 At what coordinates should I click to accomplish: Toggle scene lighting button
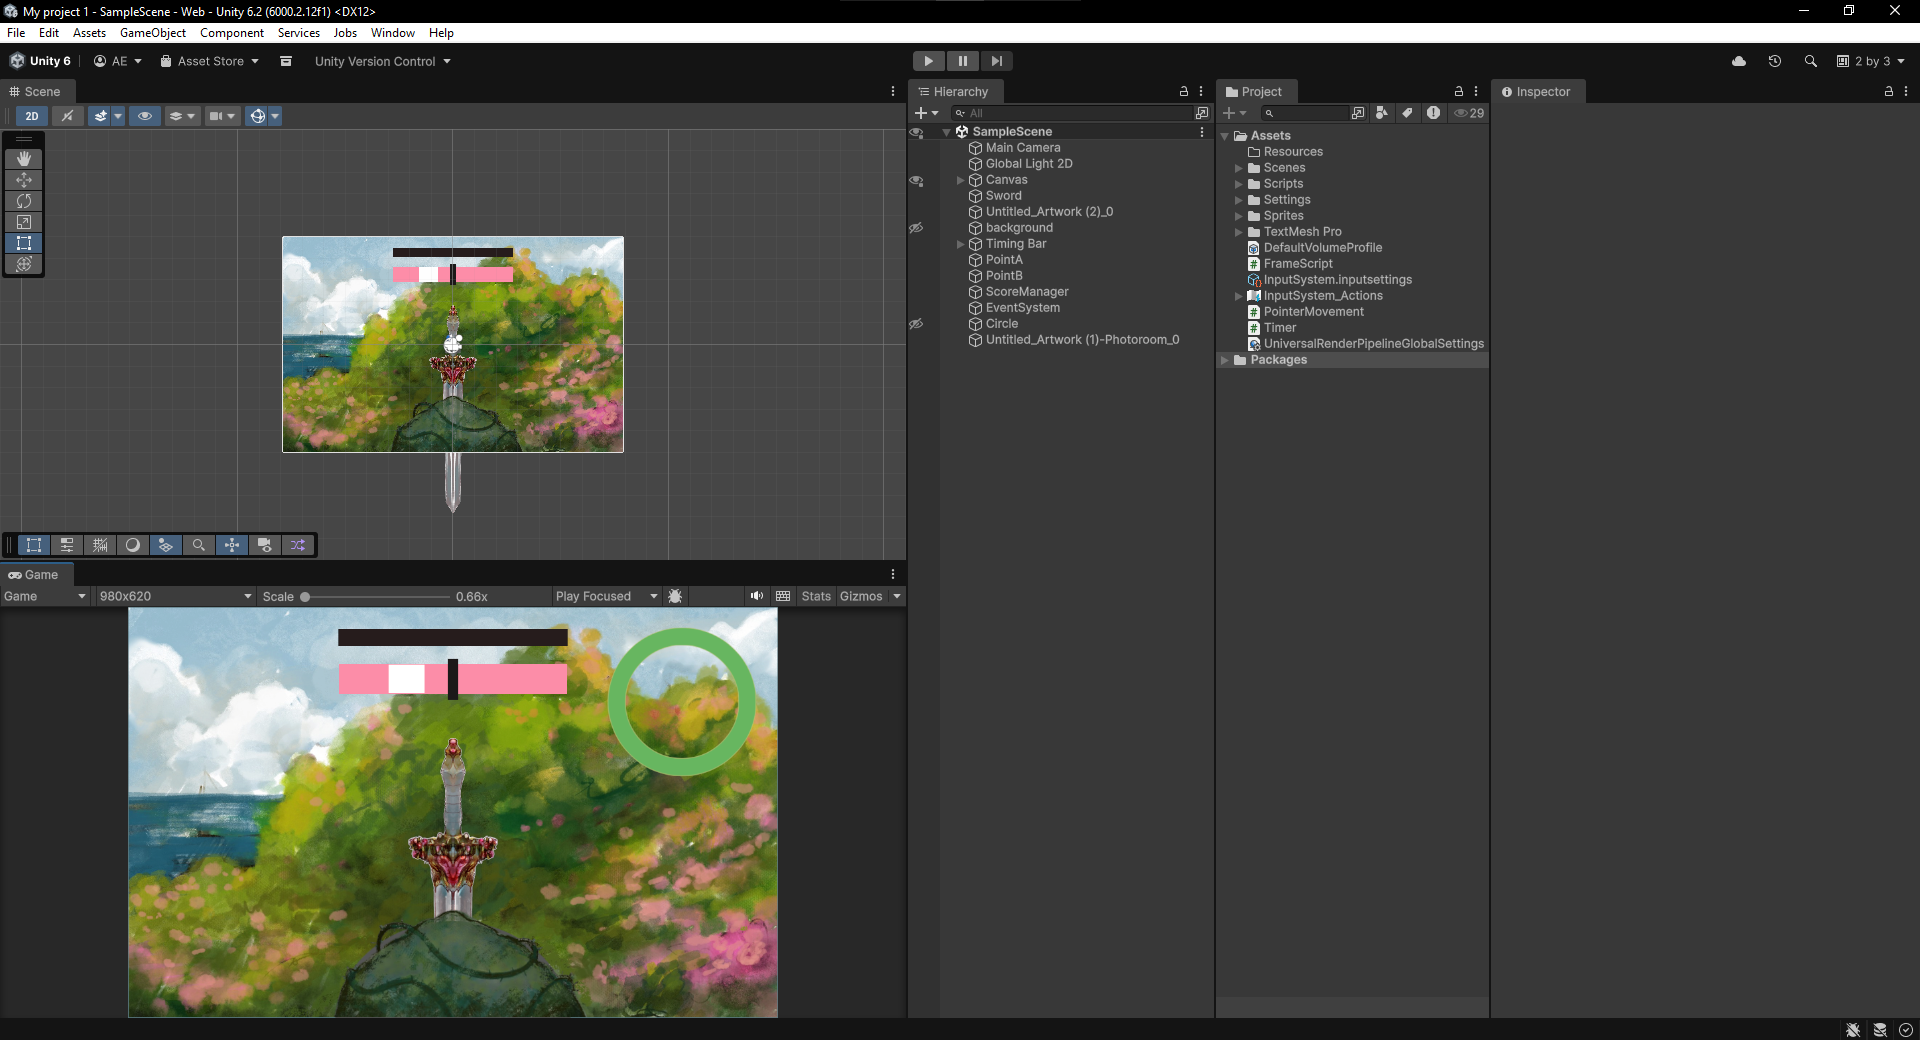tap(68, 116)
